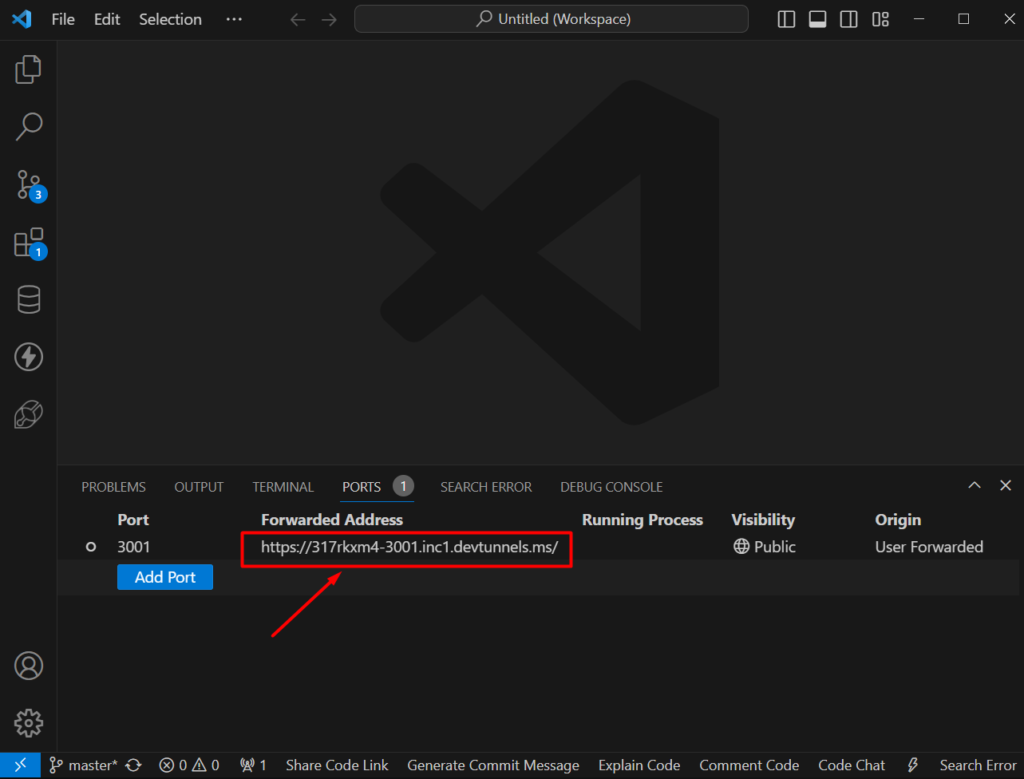Image resolution: width=1024 pixels, height=779 pixels.
Task: Open the File menu
Action: tap(63, 19)
